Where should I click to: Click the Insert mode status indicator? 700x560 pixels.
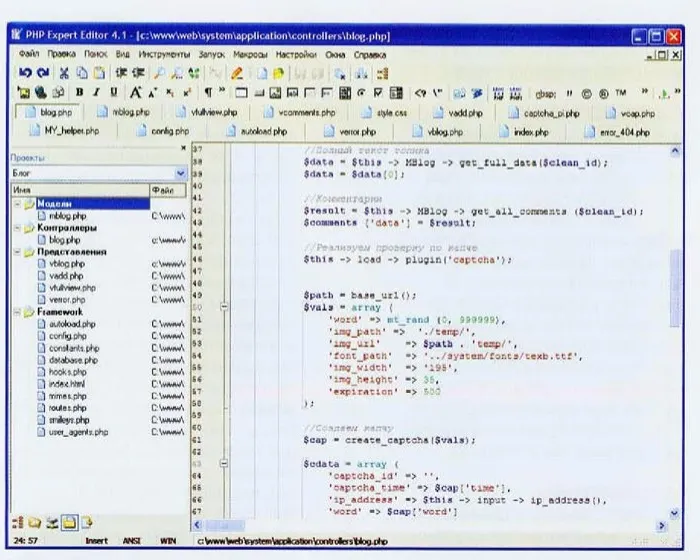tap(96, 541)
